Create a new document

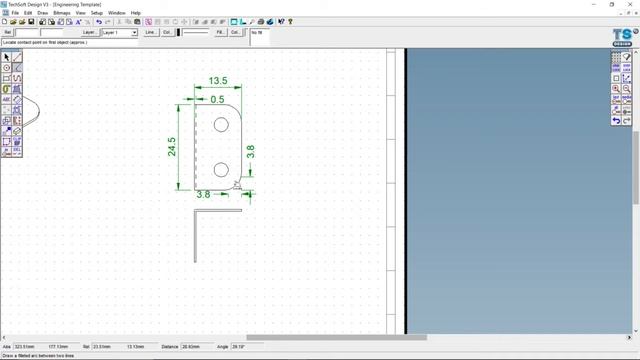coord(4,22)
